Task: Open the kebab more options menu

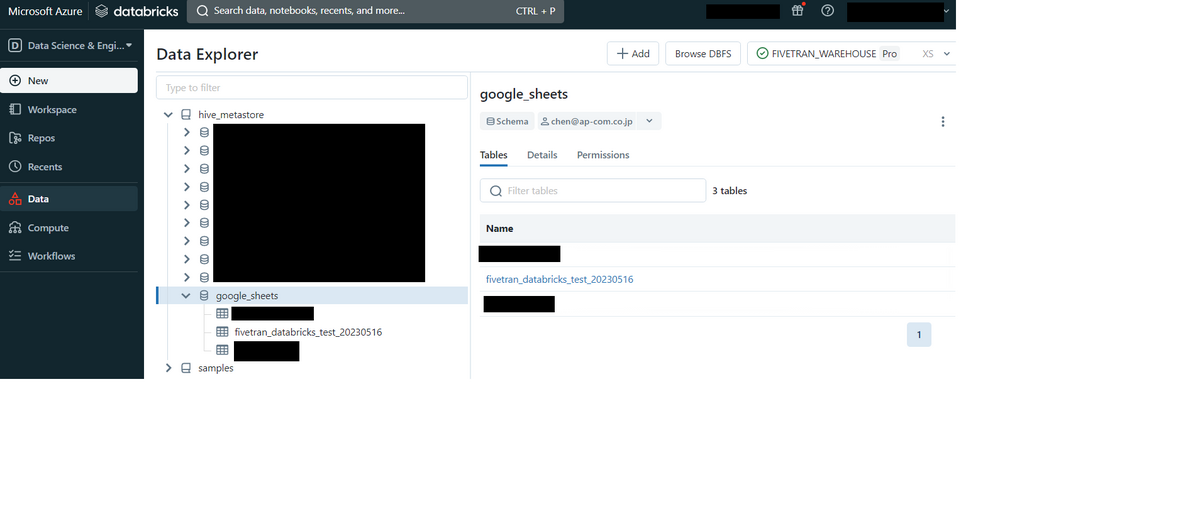Action: click(943, 122)
